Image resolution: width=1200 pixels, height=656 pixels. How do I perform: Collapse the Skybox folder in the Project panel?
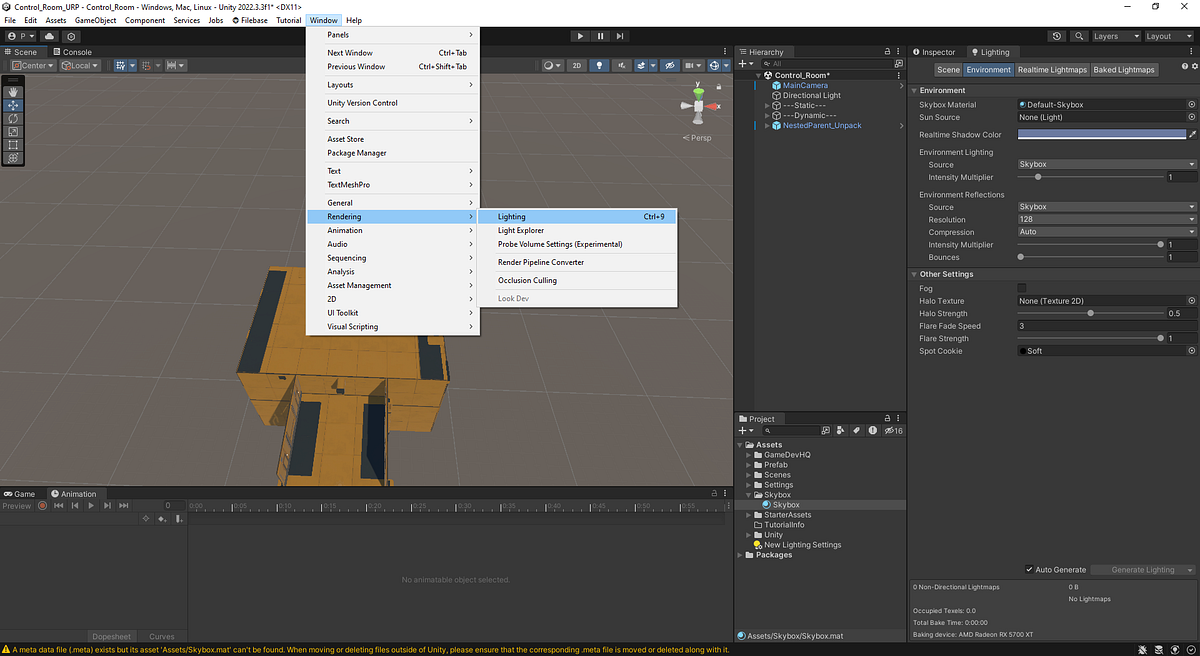click(x=747, y=495)
